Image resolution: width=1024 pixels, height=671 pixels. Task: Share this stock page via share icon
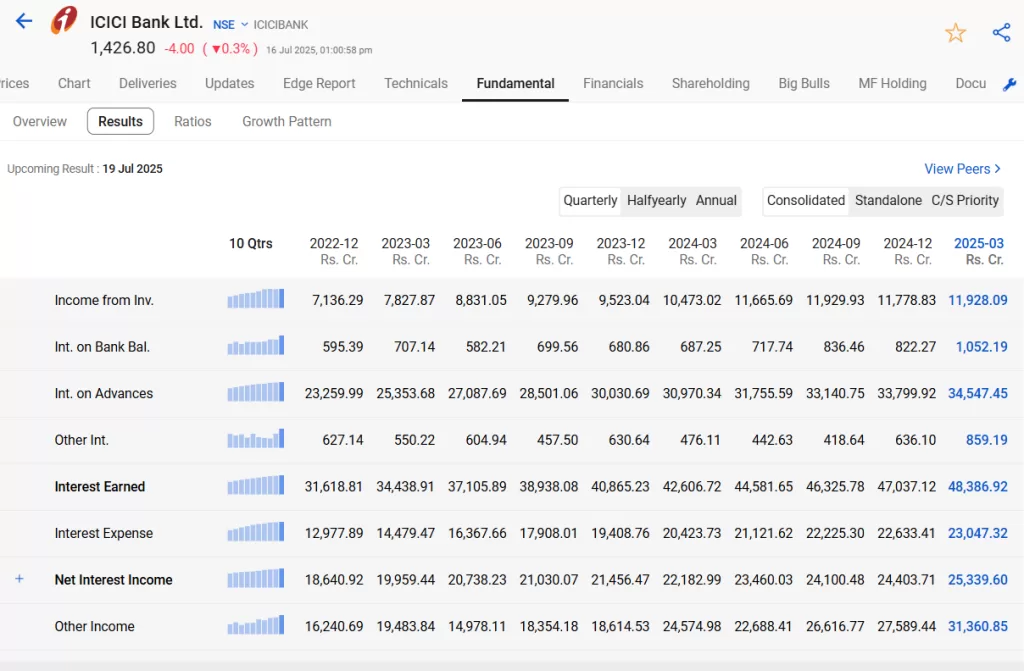point(1001,33)
